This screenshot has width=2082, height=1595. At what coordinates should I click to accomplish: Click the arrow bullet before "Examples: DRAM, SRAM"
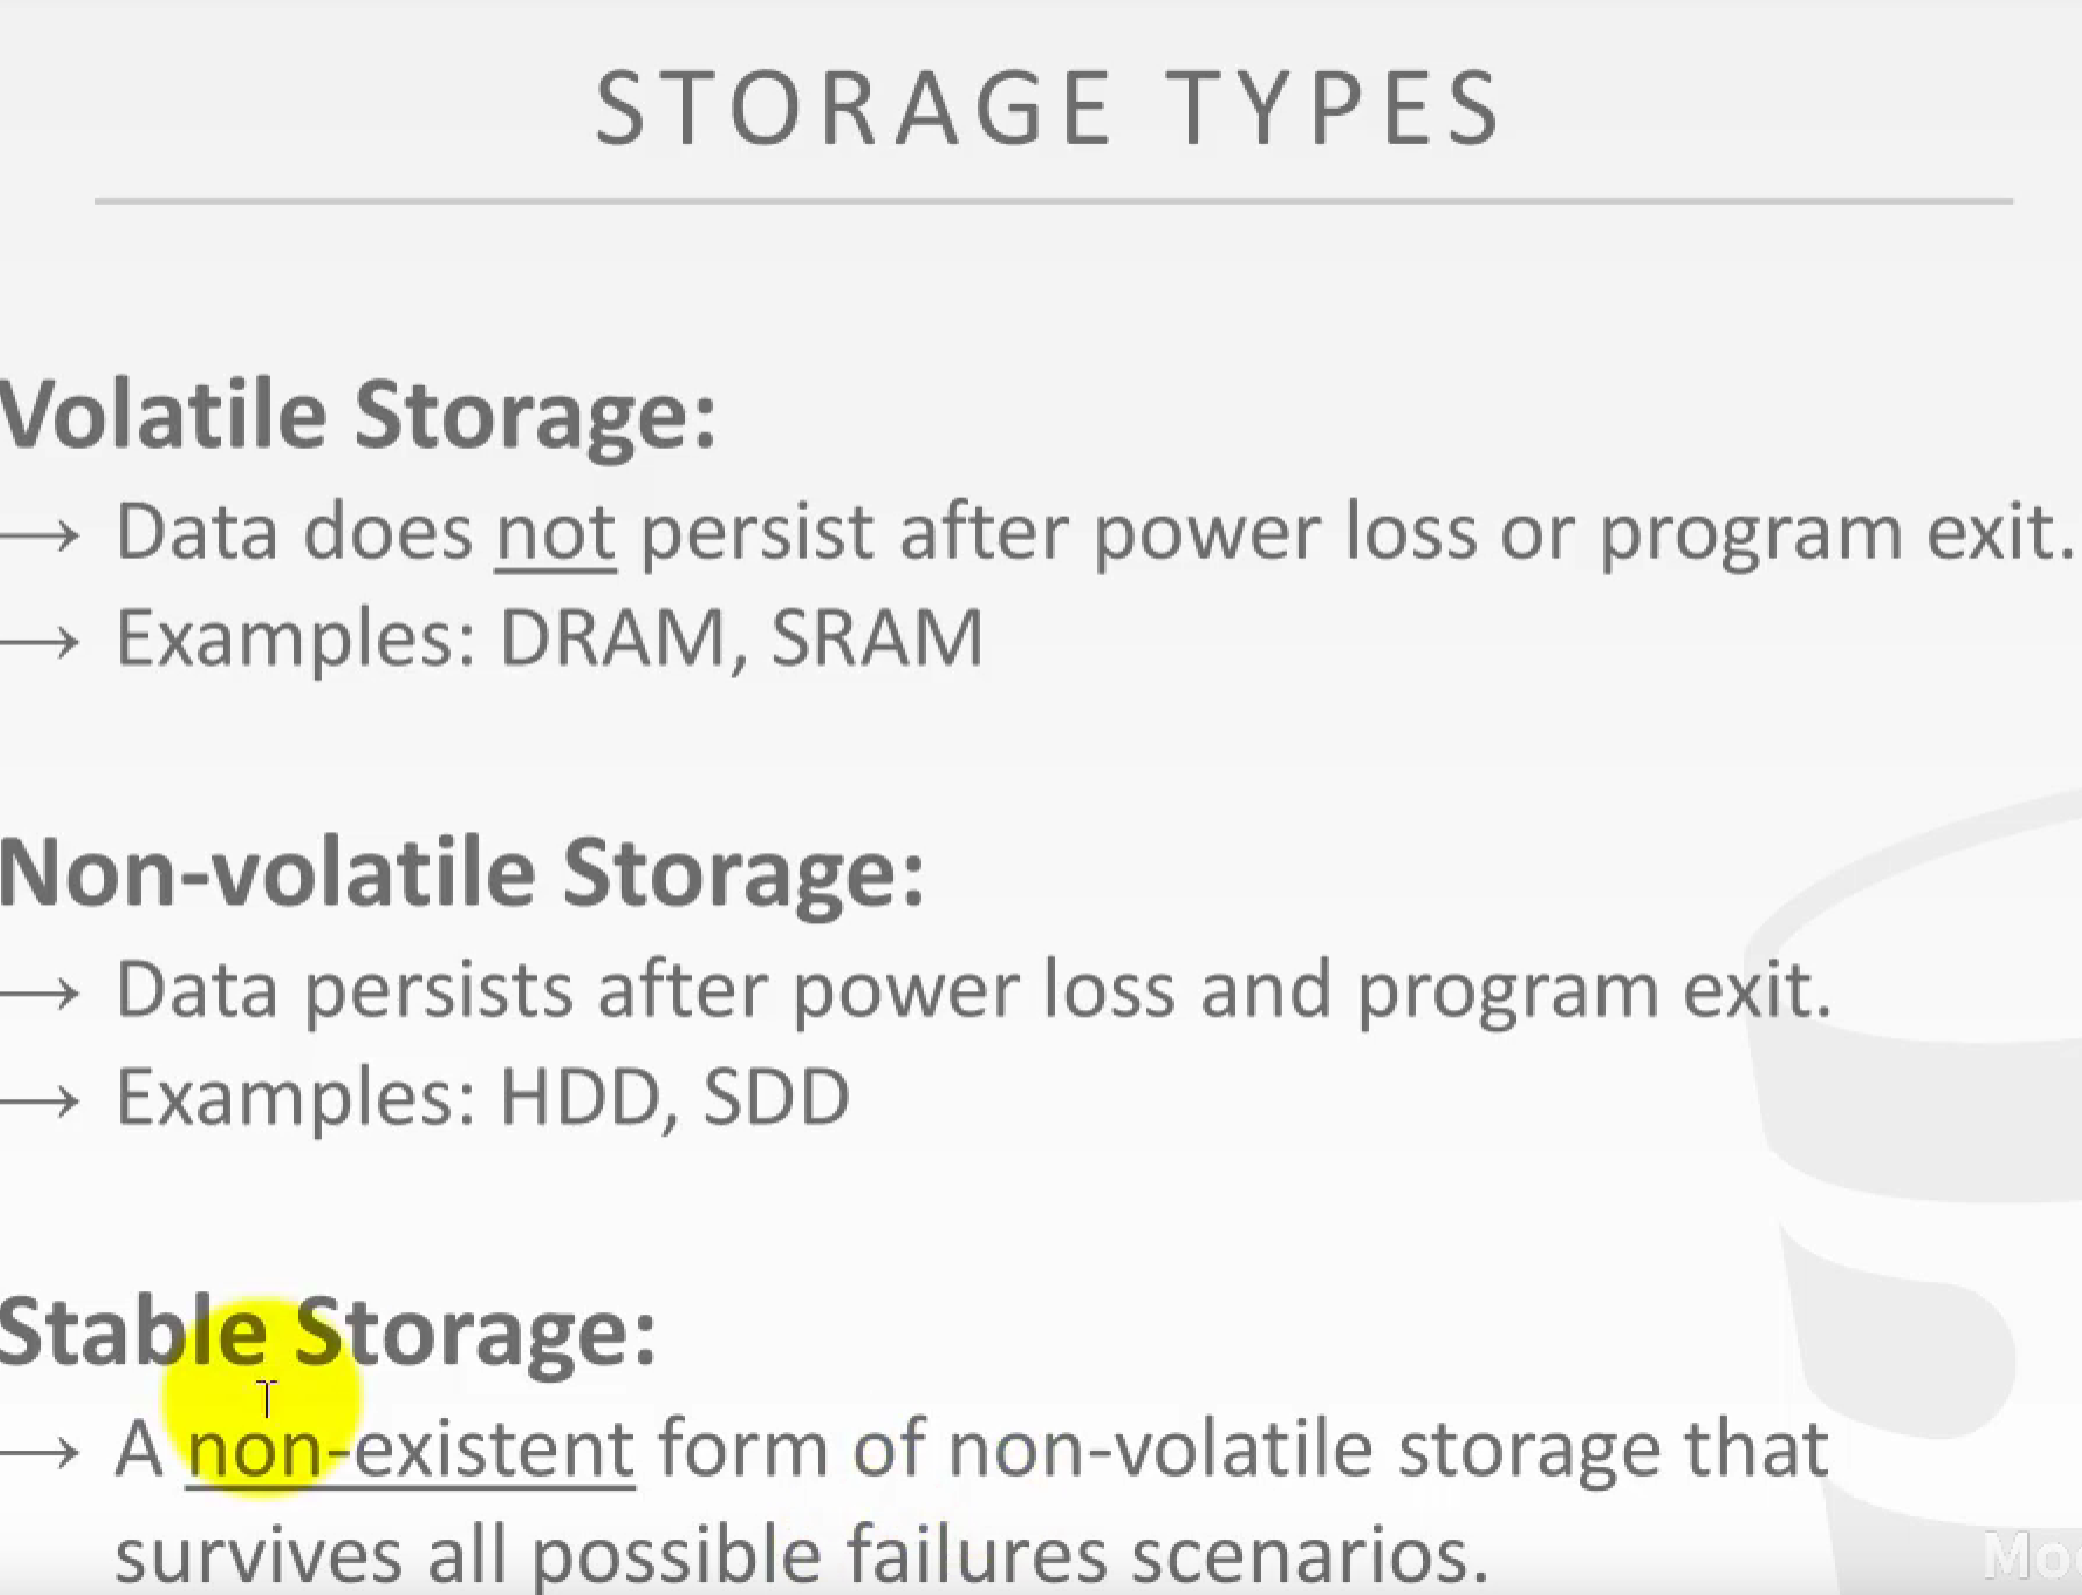pos(40,641)
